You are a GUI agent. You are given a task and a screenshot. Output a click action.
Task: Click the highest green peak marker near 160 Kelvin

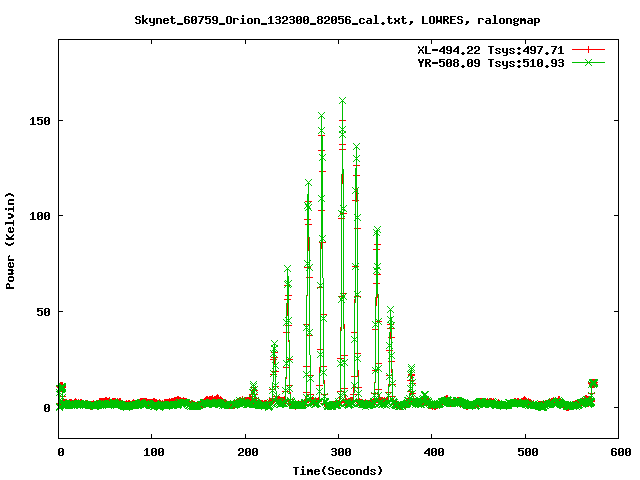click(342, 100)
